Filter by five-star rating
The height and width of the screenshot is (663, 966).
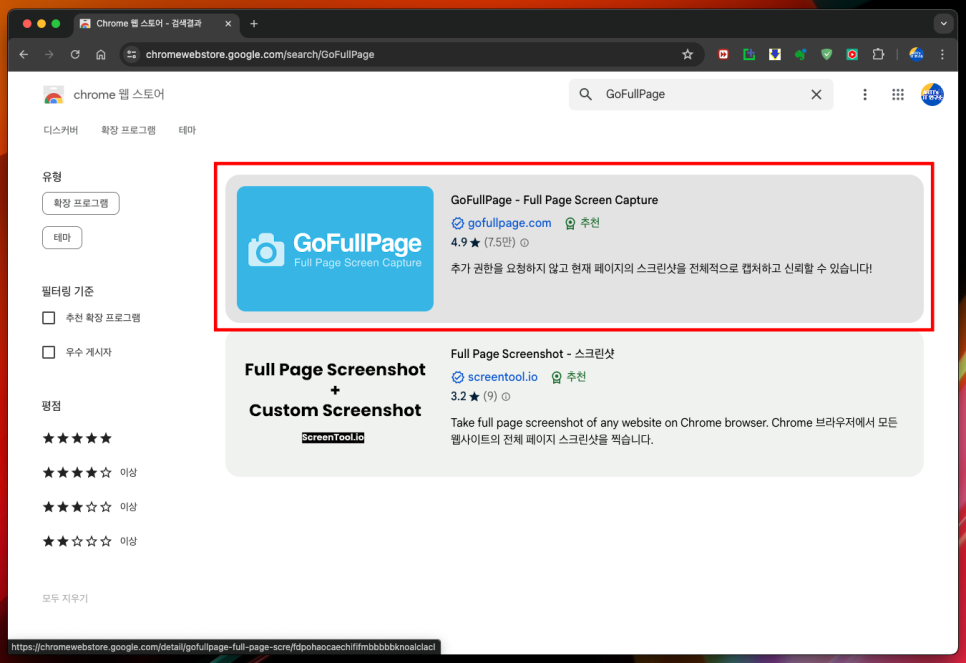[x=77, y=438]
